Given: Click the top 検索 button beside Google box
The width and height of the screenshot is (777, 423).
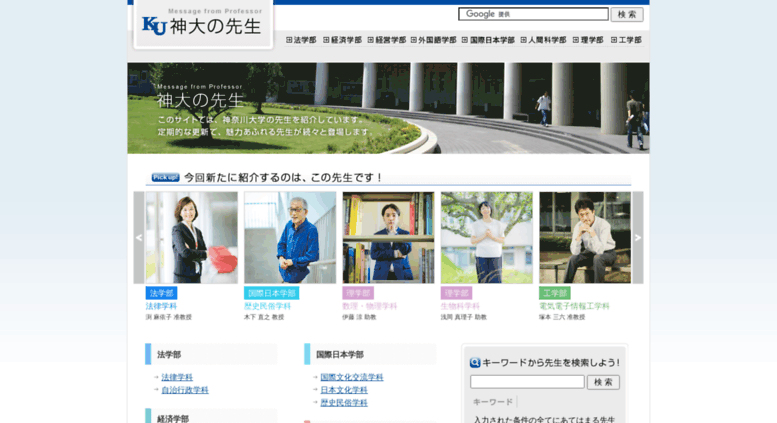Looking at the screenshot, I should [x=627, y=14].
